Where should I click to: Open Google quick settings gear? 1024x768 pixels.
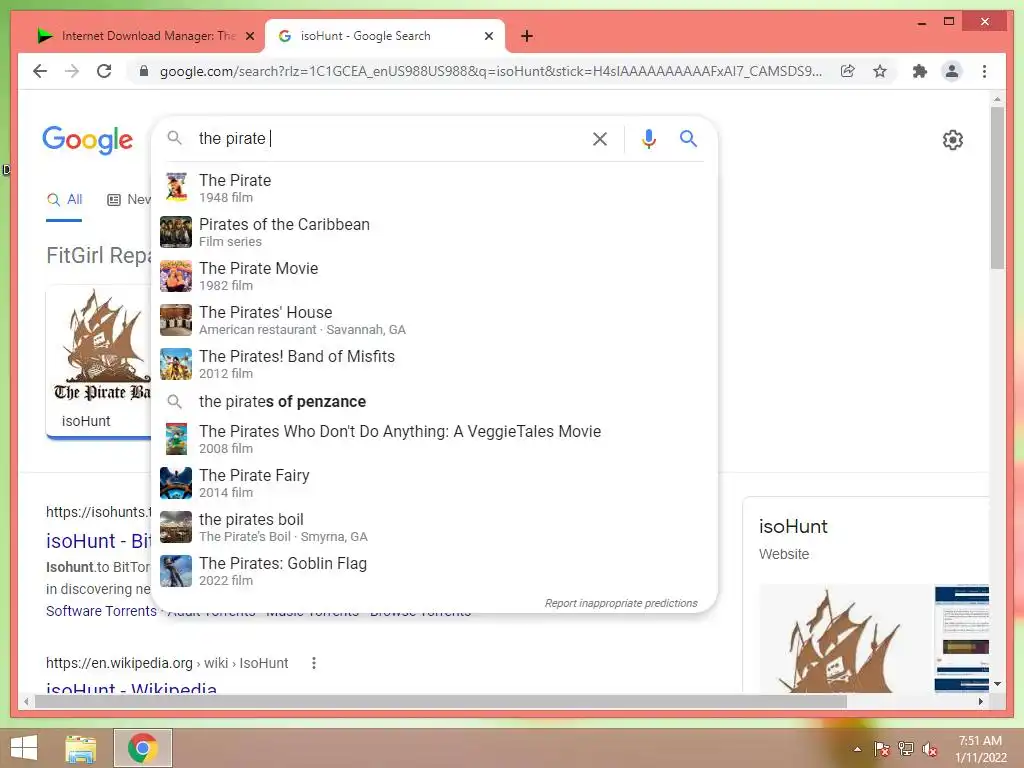coord(952,140)
